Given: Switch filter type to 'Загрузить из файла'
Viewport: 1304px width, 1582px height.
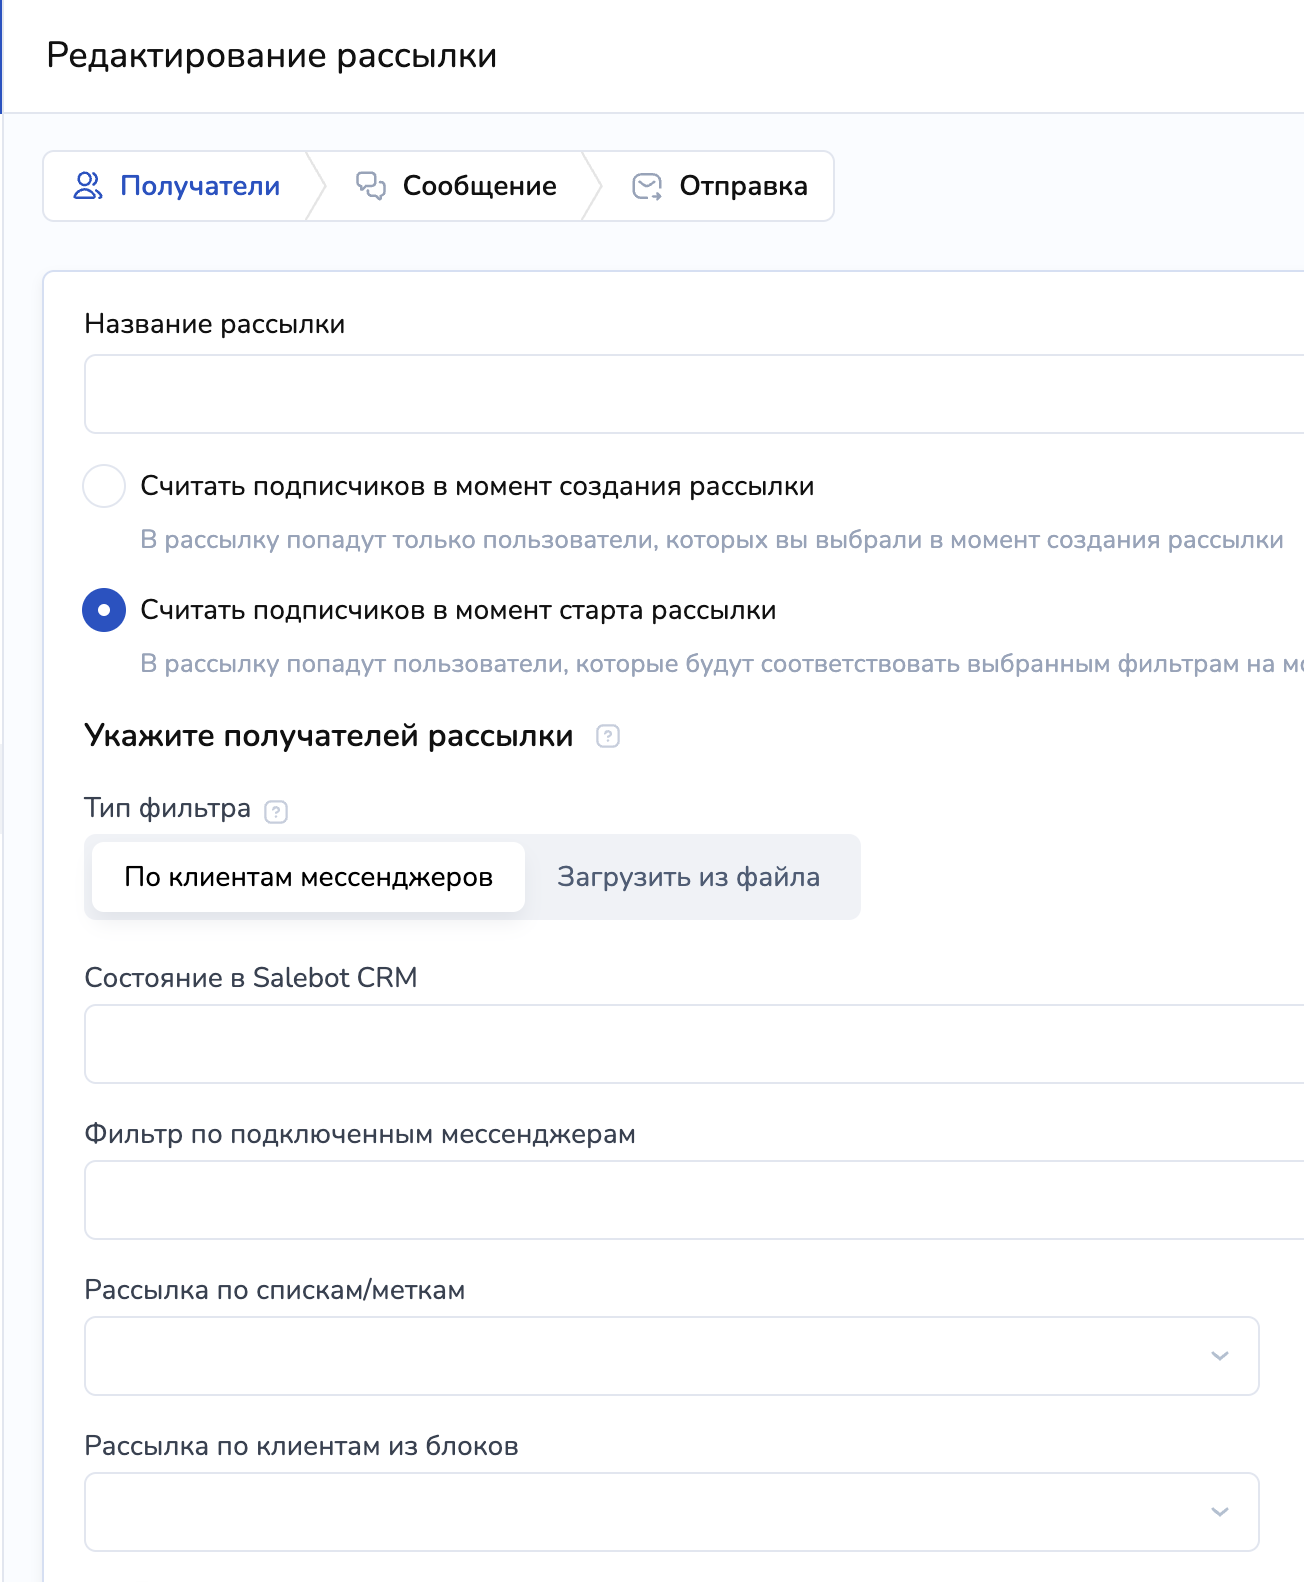Looking at the screenshot, I should (688, 877).
